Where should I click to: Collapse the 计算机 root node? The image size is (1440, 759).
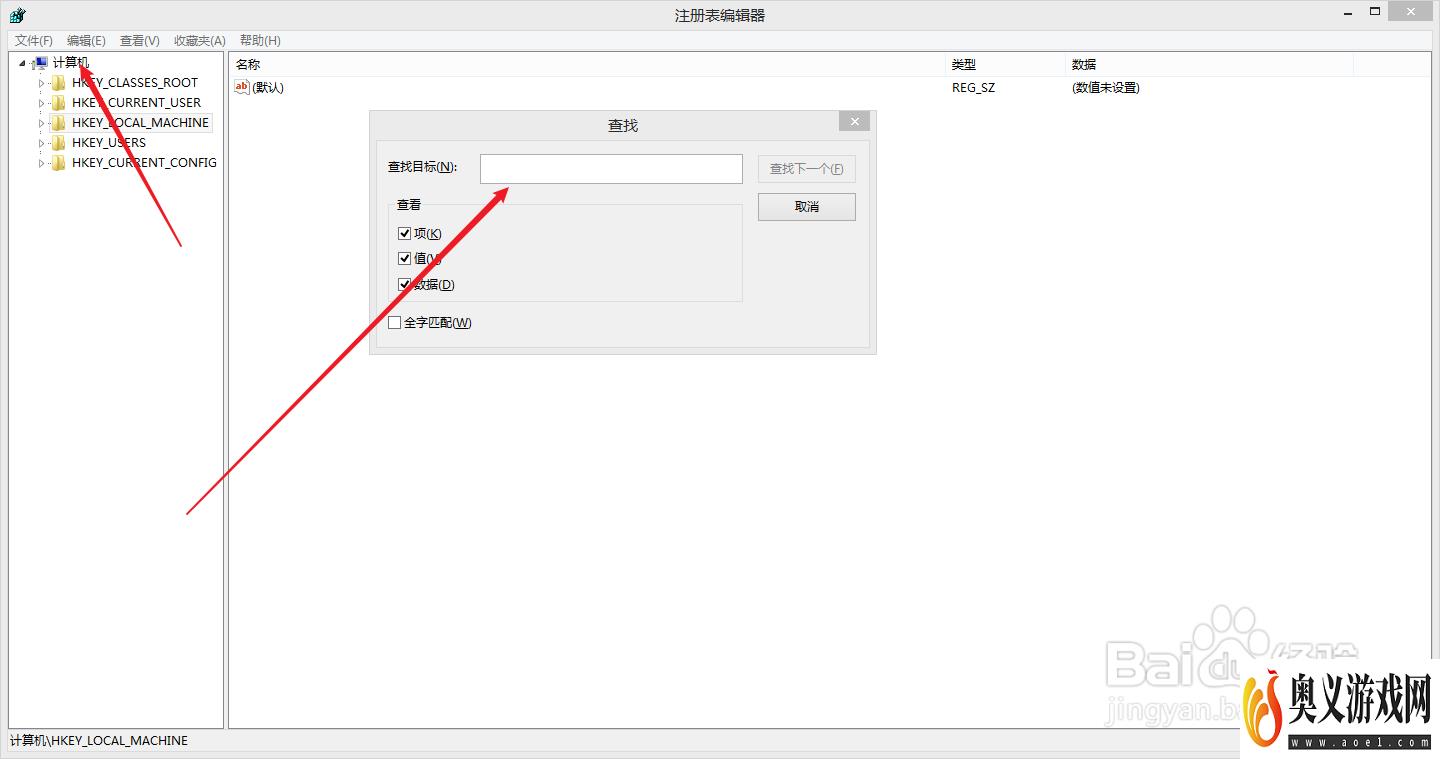(x=22, y=63)
